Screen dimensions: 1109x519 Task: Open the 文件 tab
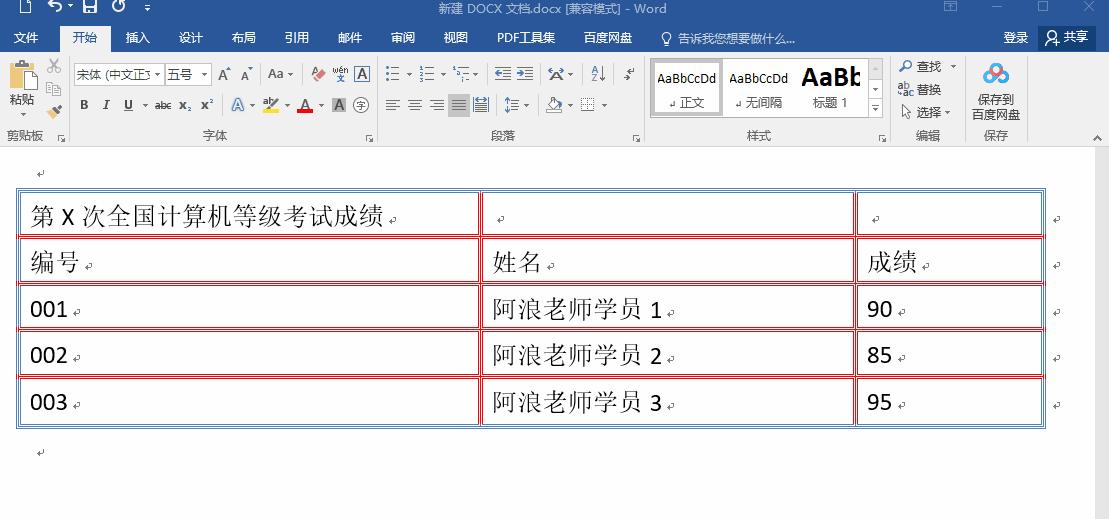click(x=26, y=37)
